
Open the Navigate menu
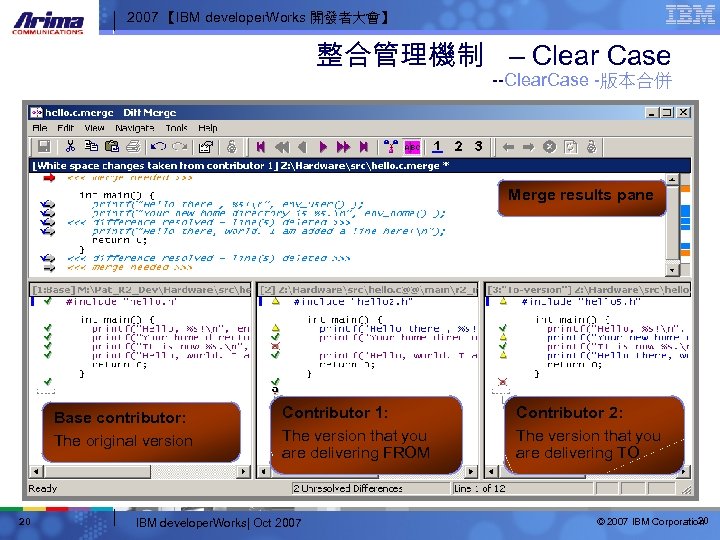[x=135, y=128]
